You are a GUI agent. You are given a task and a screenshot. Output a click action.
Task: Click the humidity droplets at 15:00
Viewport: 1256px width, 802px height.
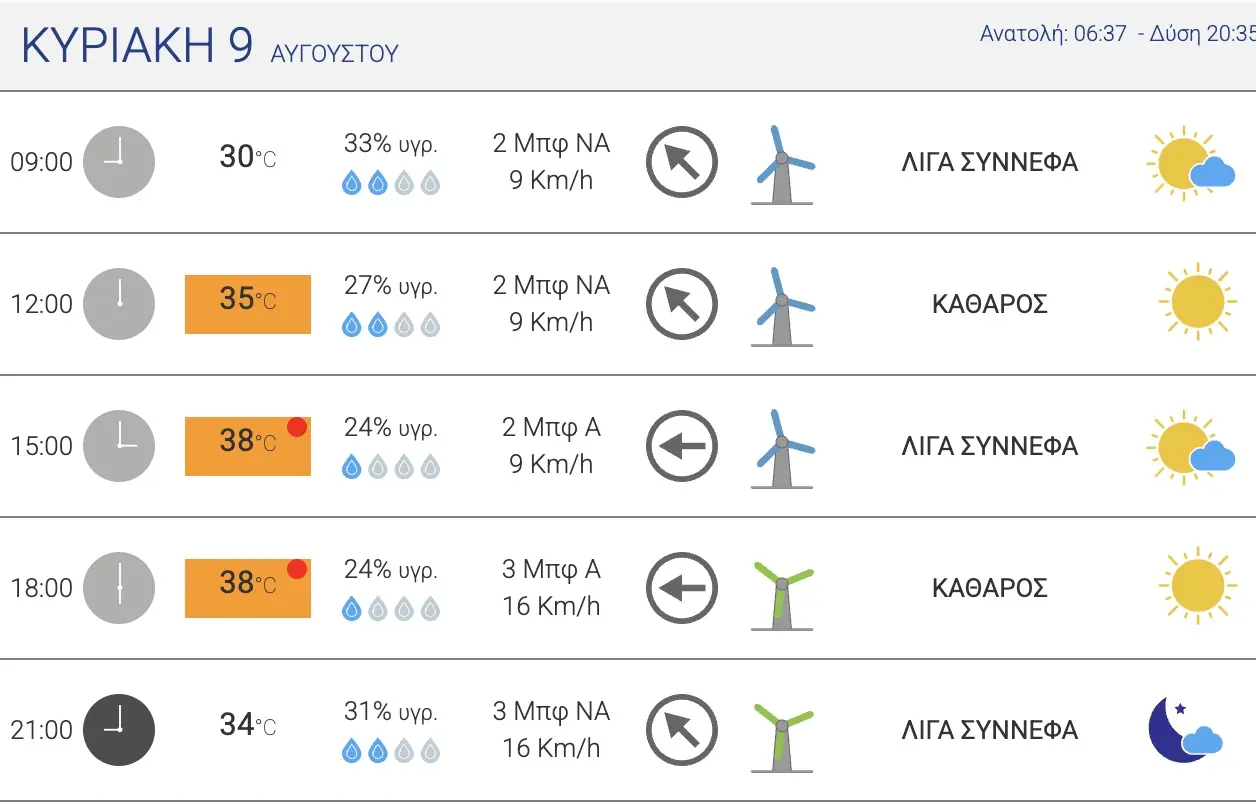click(x=391, y=467)
